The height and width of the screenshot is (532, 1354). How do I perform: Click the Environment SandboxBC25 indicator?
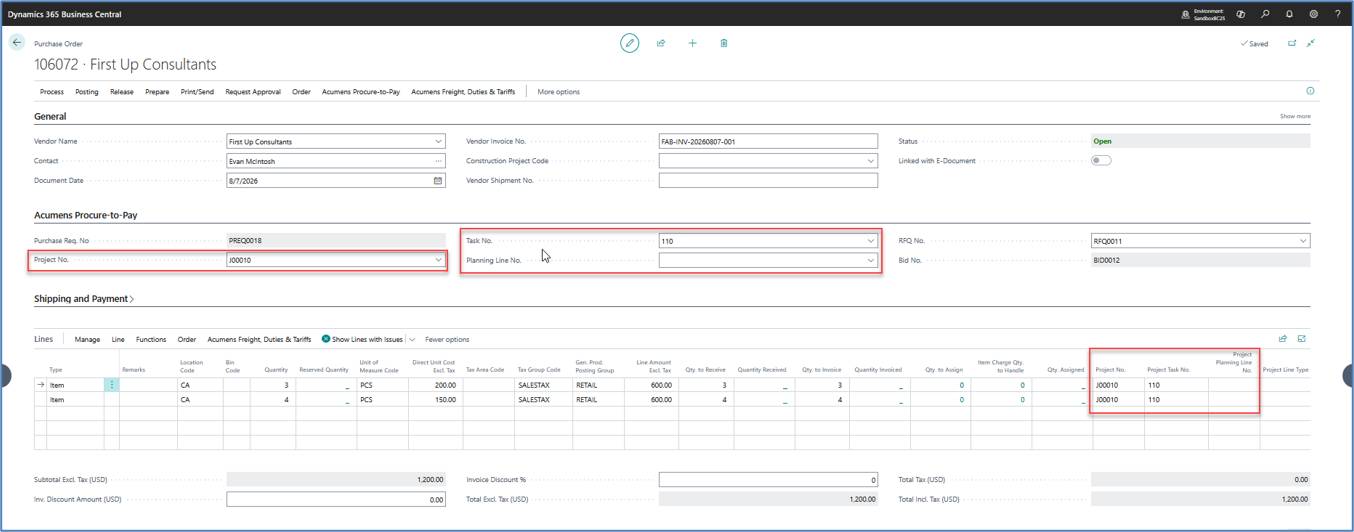pyautogui.click(x=1201, y=14)
